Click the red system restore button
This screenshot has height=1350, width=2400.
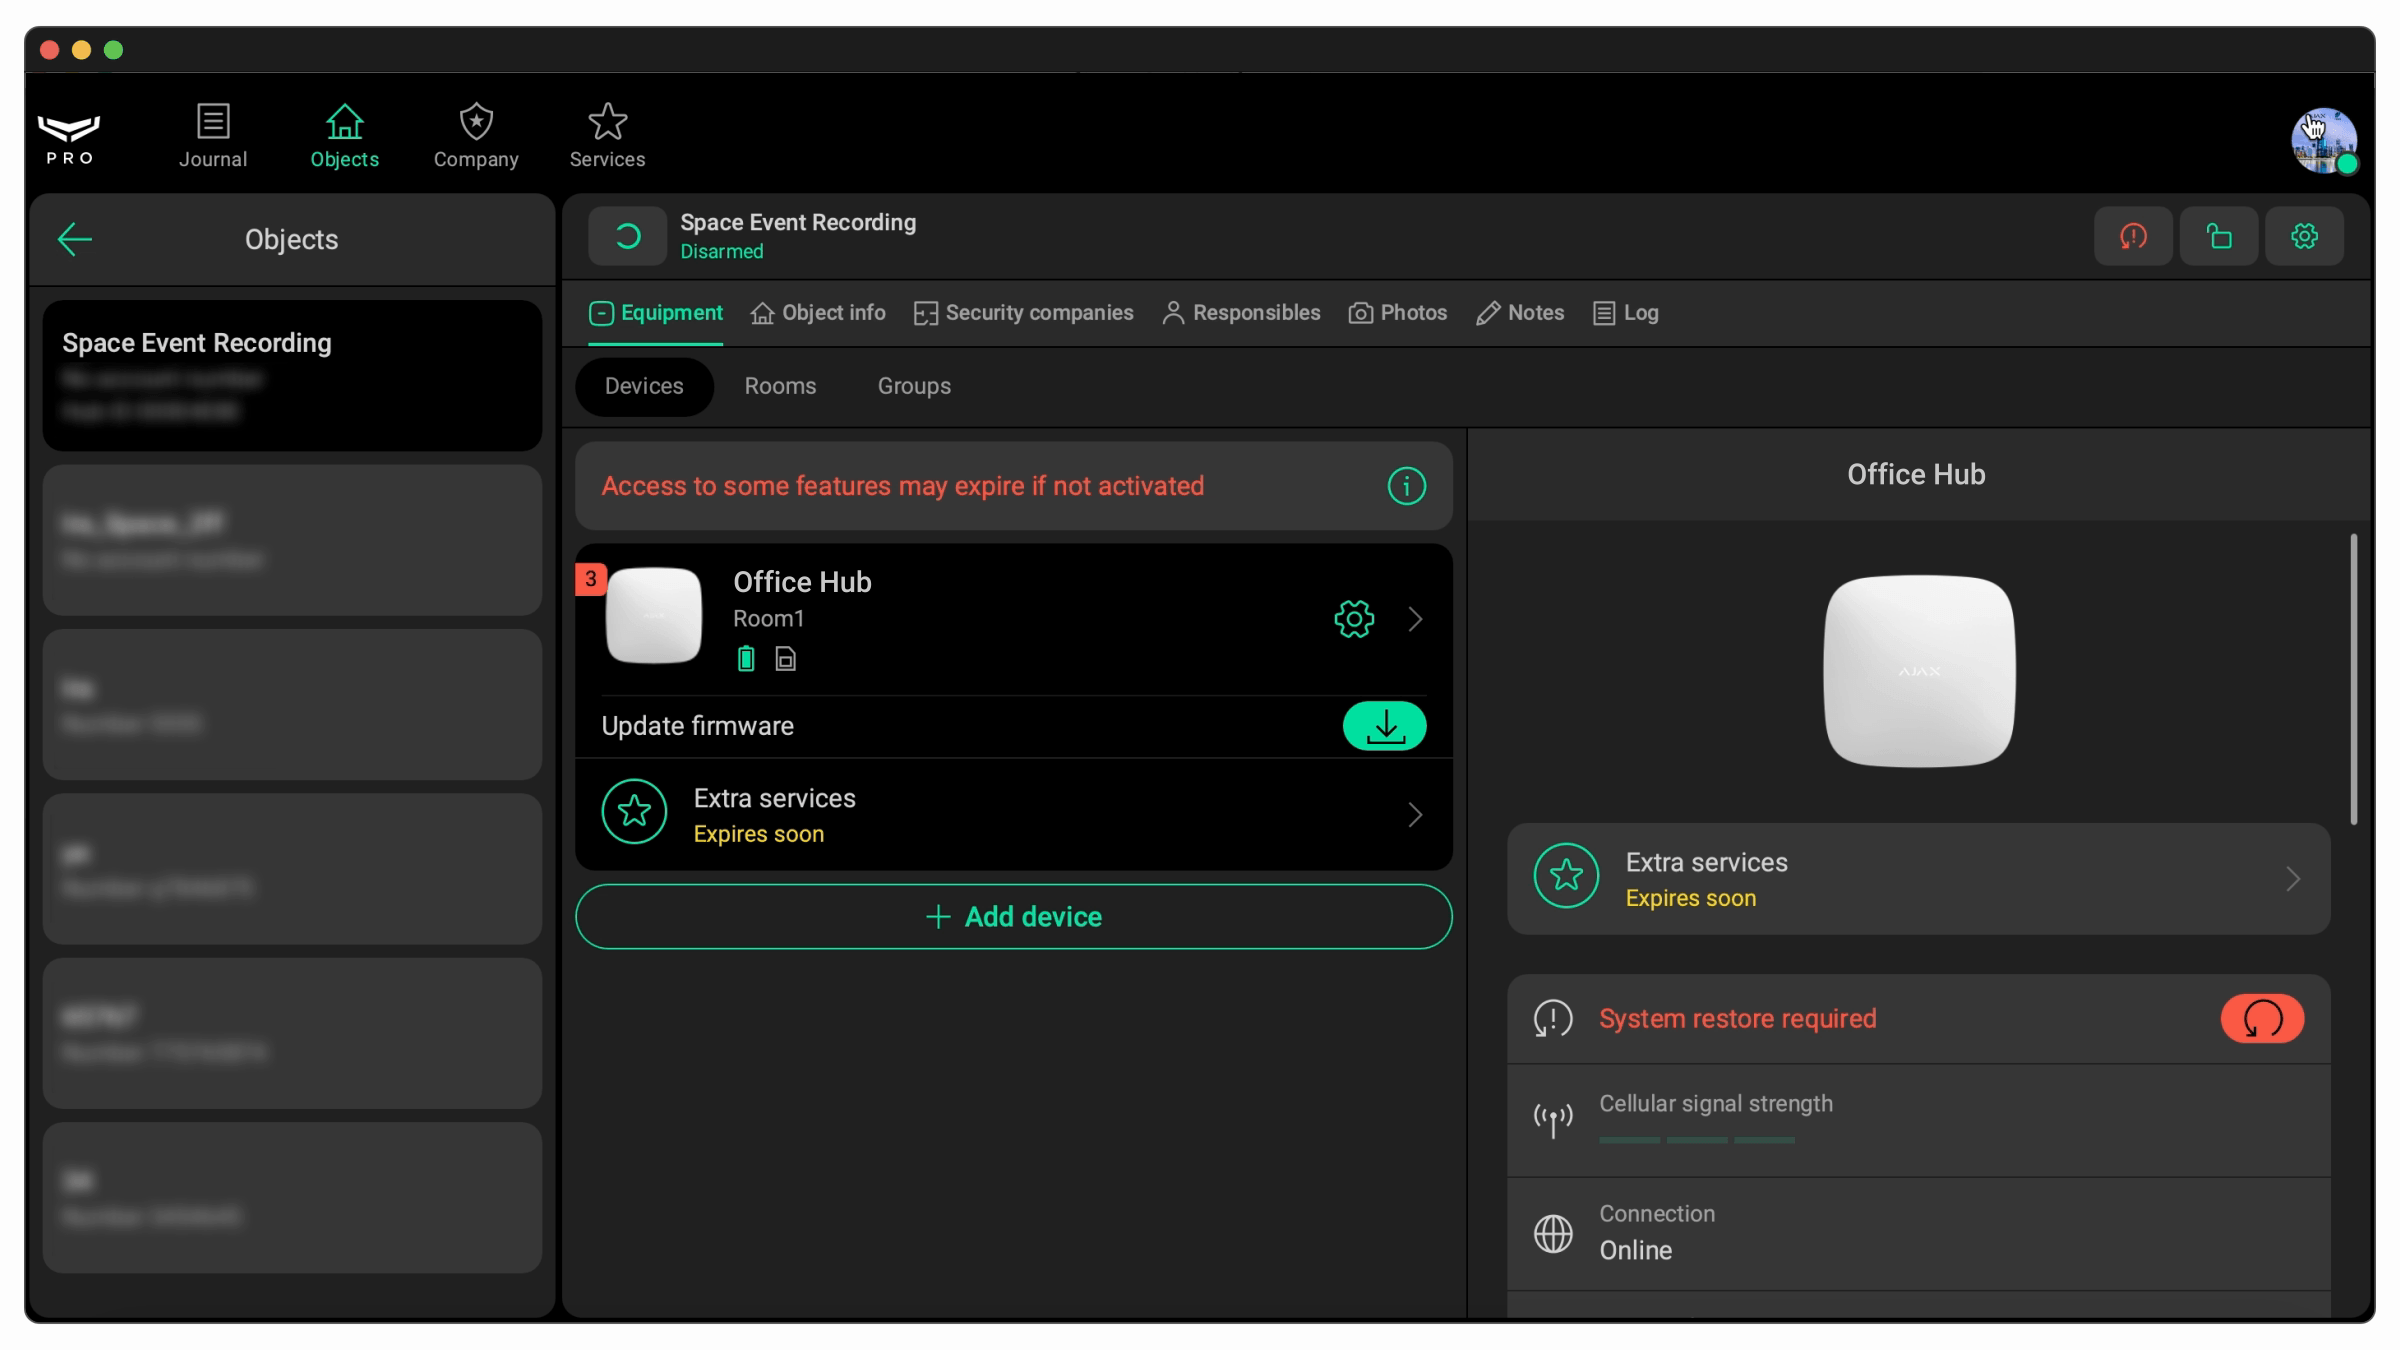click(2262, 1018)
